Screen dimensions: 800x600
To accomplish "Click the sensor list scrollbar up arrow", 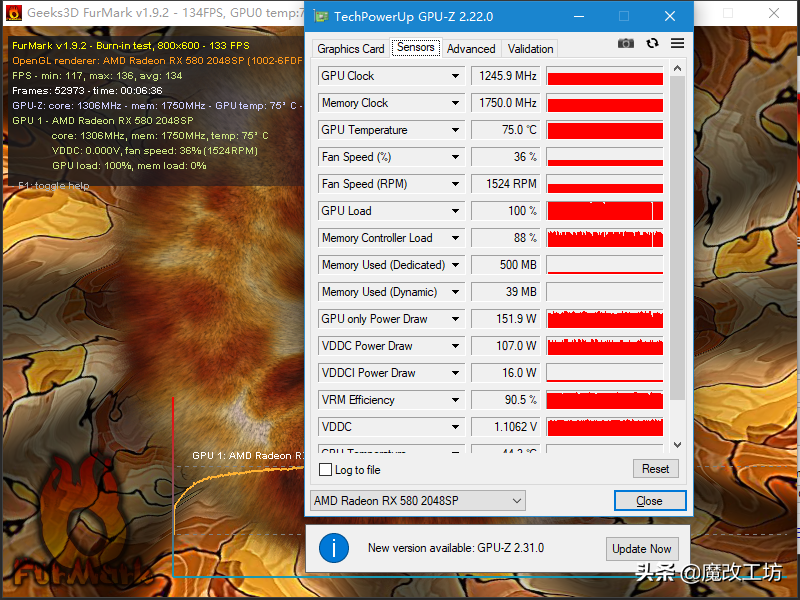I will click(678, 68).
